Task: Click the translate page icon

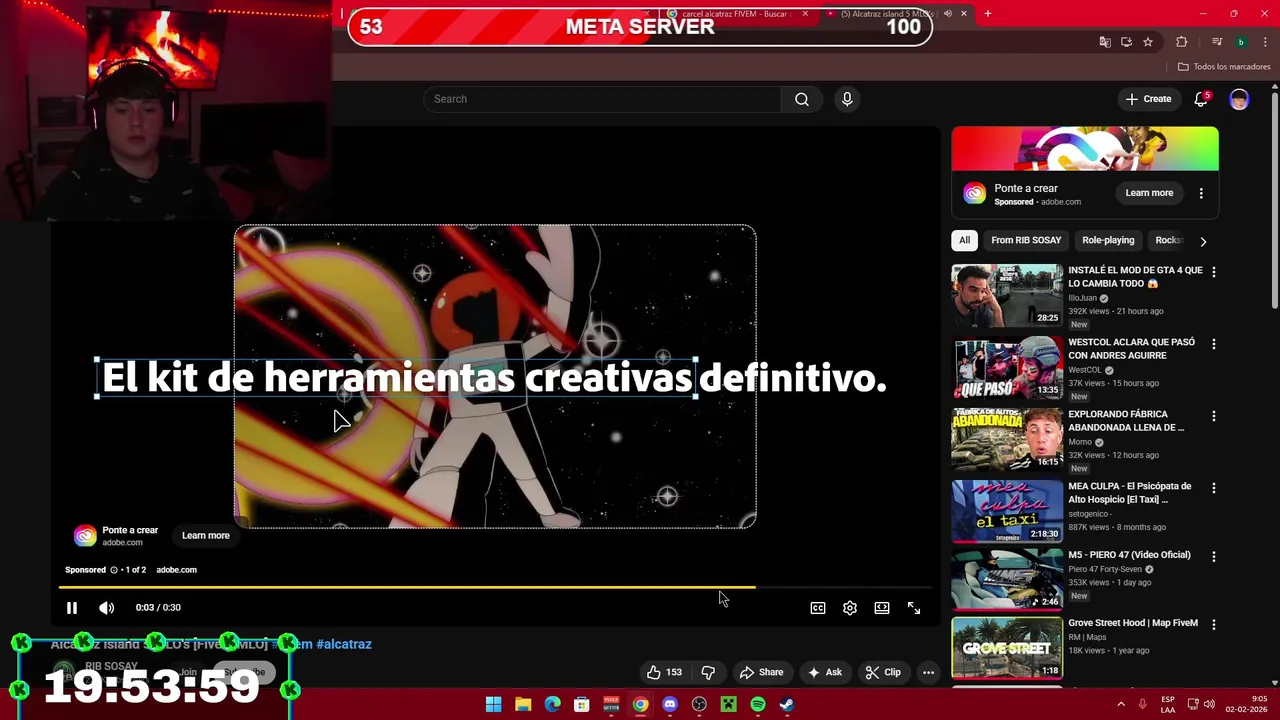Action: [x=1105, y=42]
